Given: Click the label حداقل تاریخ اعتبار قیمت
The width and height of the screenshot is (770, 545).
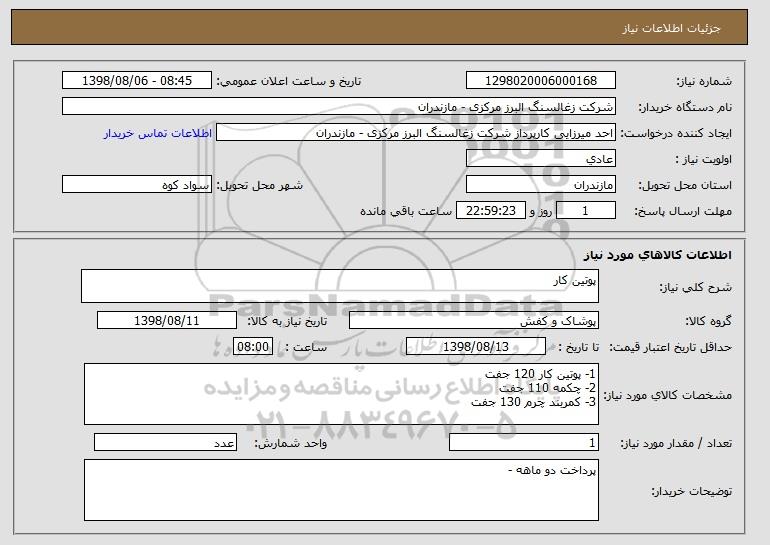Looking at the screenshot, I should point(670,348).
